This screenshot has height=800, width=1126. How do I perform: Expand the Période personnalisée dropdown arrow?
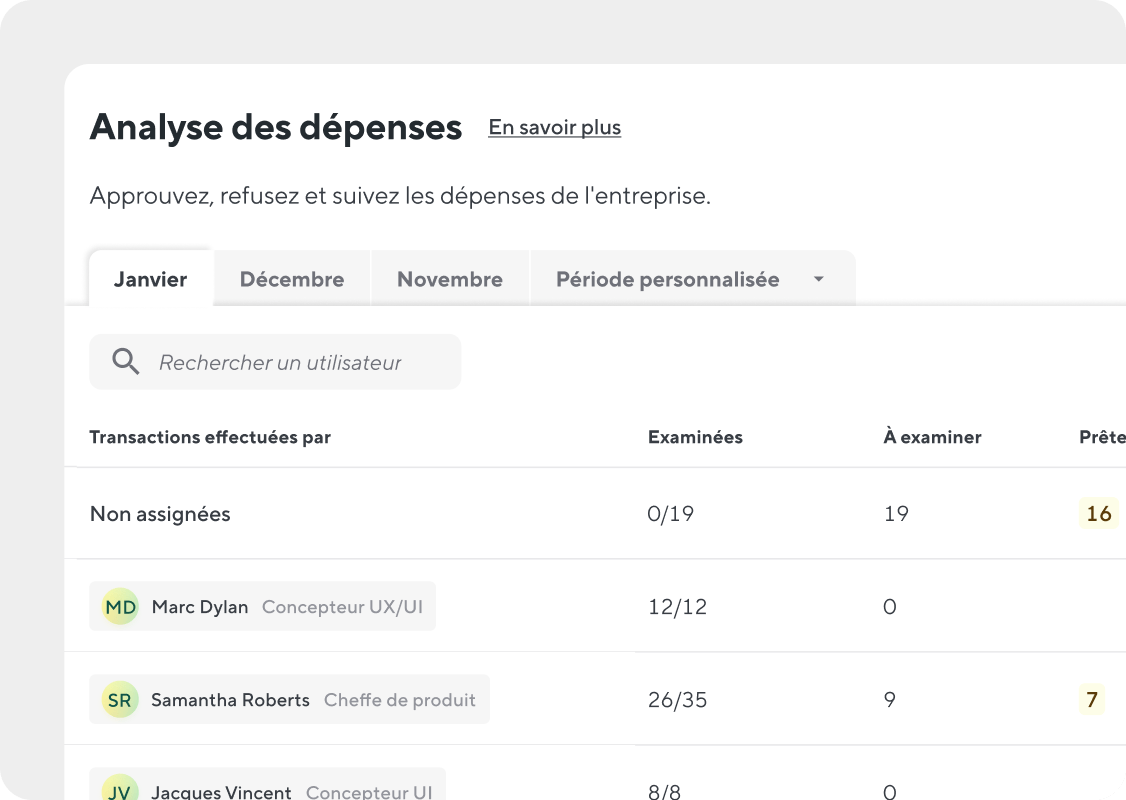click(819, 279)
